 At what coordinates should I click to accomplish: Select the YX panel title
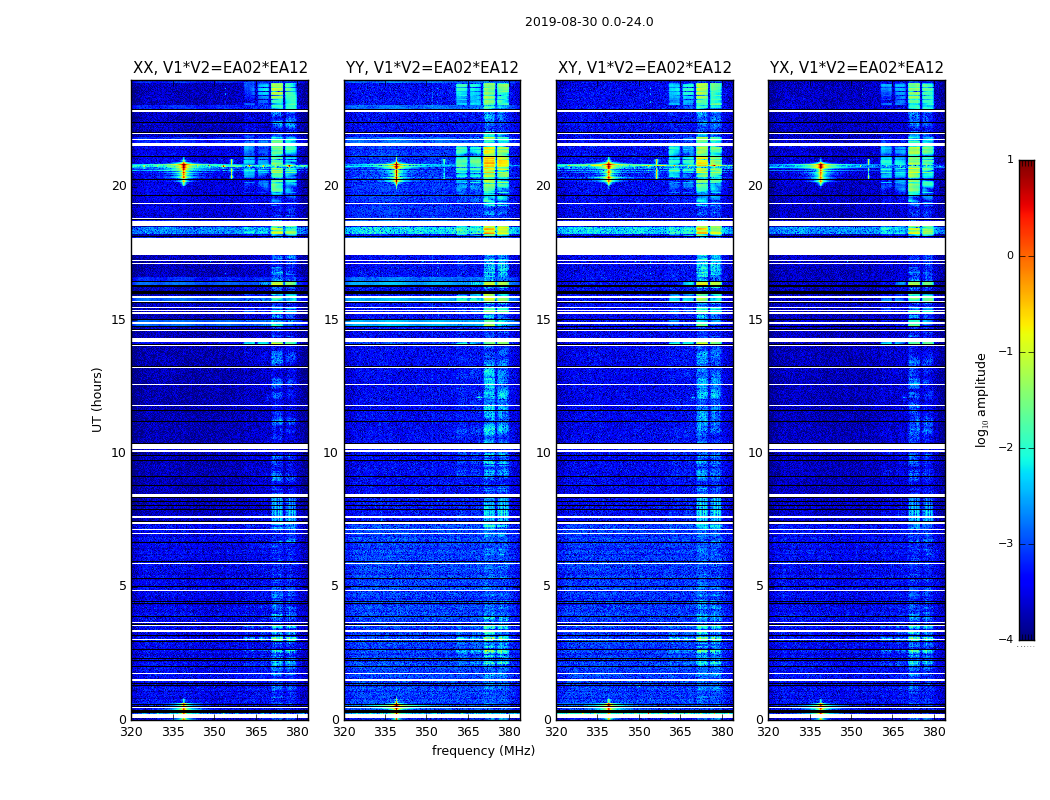pyautogui.click(x=856, y=68)
